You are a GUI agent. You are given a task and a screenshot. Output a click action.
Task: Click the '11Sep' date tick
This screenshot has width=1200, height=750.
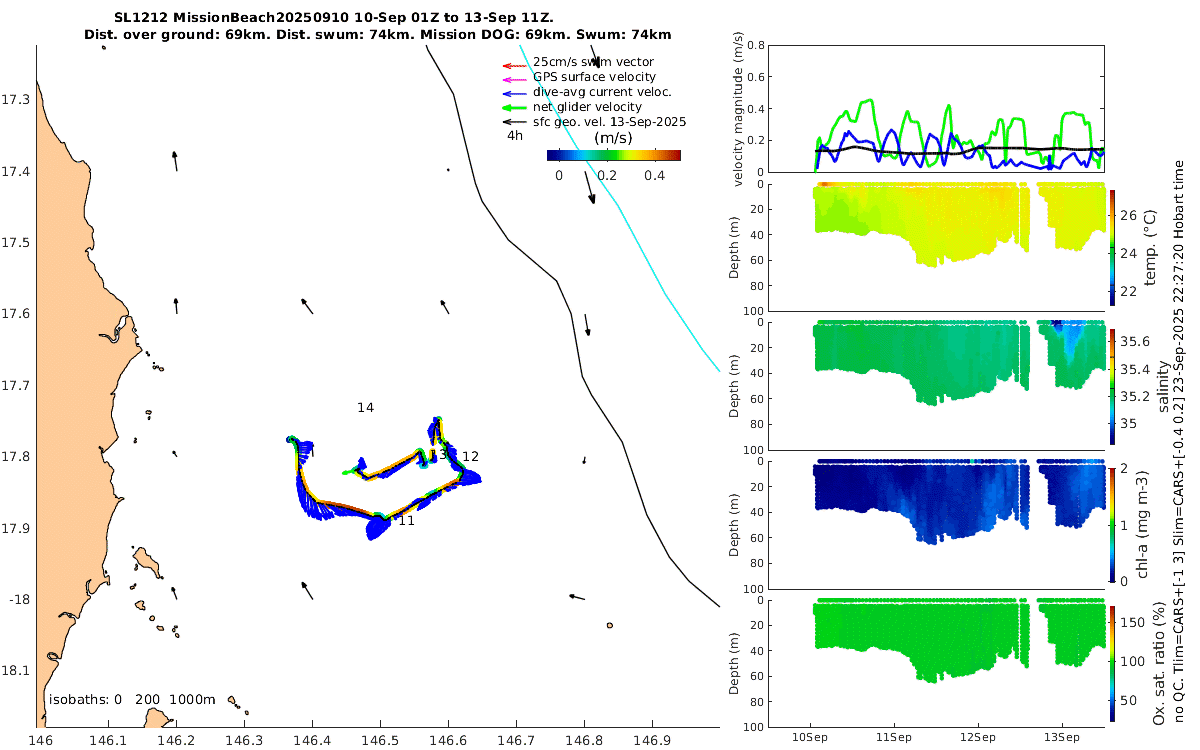894,737
